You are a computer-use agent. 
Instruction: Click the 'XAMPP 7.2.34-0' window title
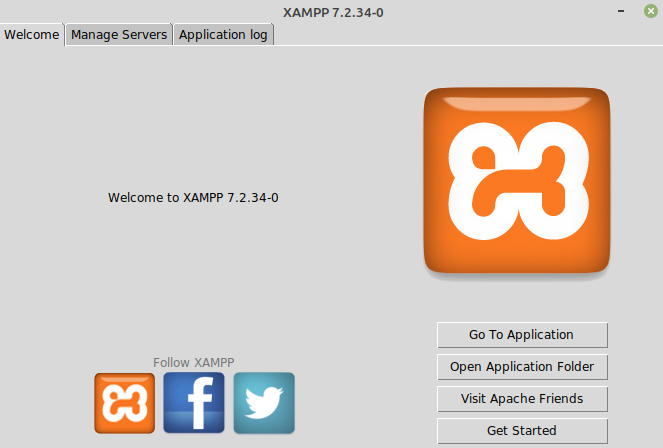coord(331,11)
